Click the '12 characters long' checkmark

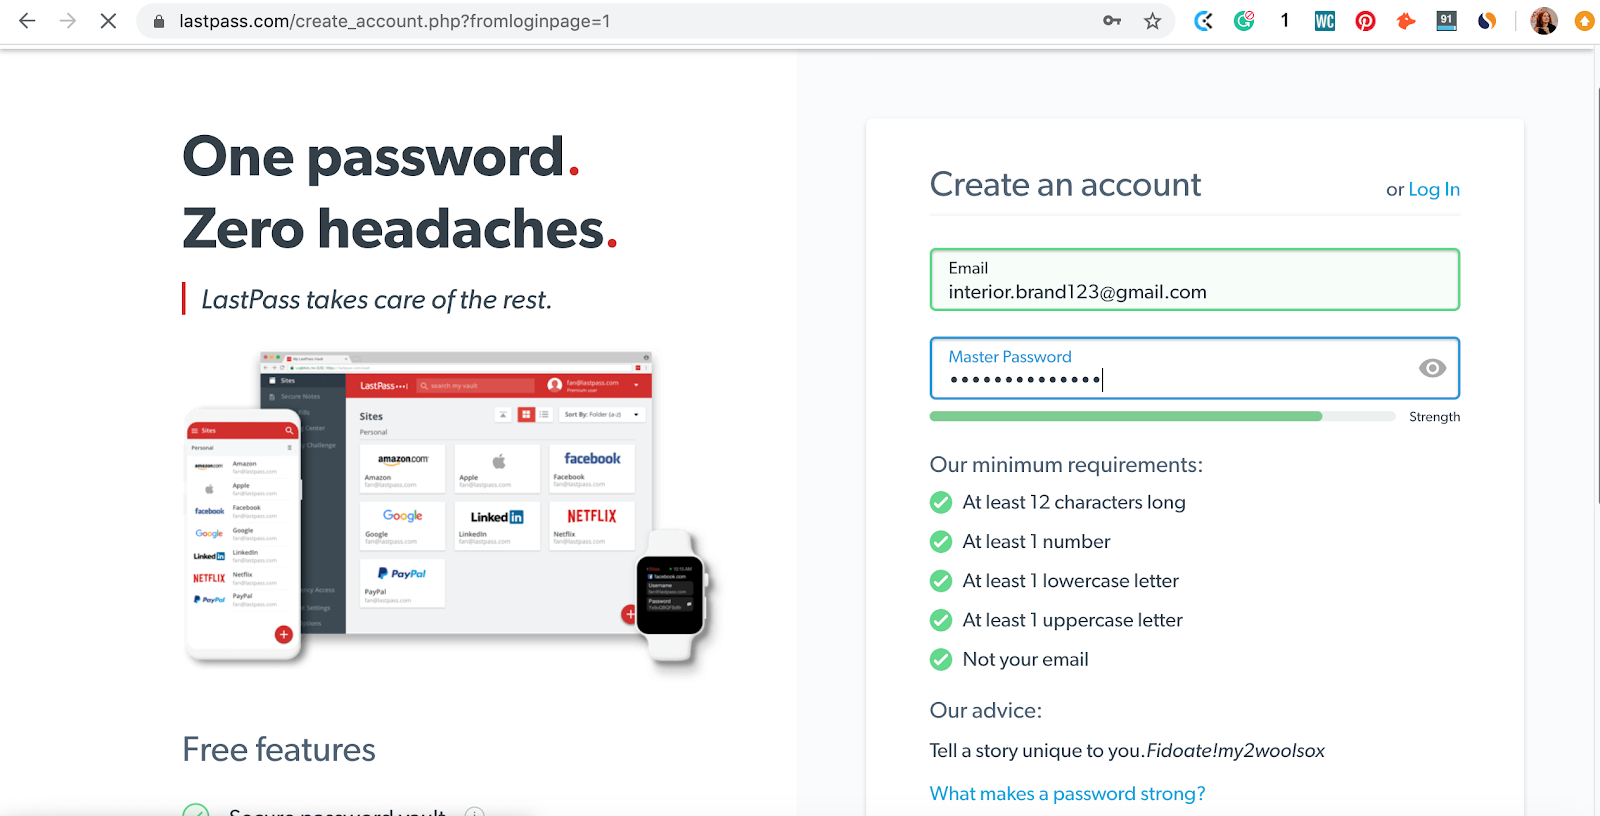[x=941, y=502]
